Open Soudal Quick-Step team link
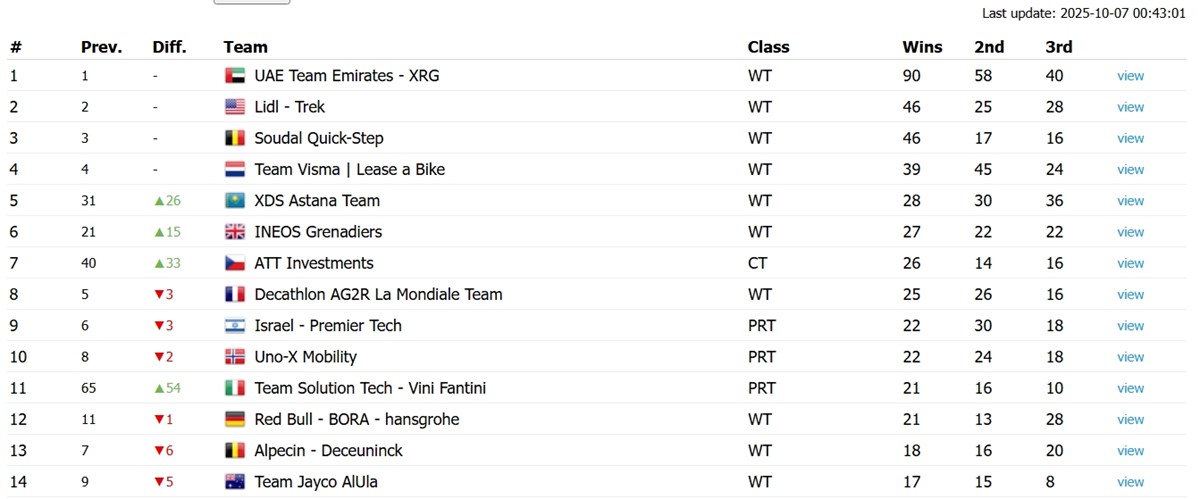The width and height of the screenshot is (1200, 499). click(x=318, y=138)
